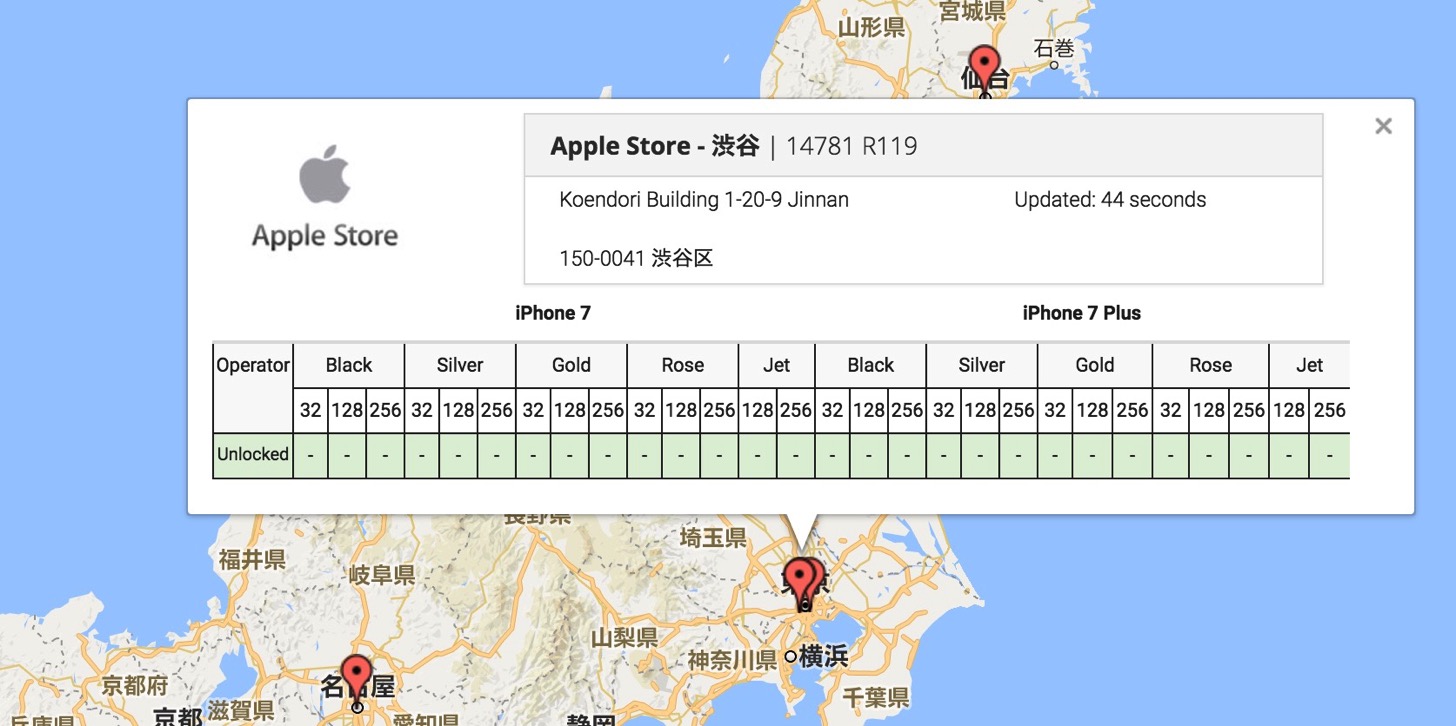
Task: Click iPhone 7 Silver column header
Action: point(460,365)
